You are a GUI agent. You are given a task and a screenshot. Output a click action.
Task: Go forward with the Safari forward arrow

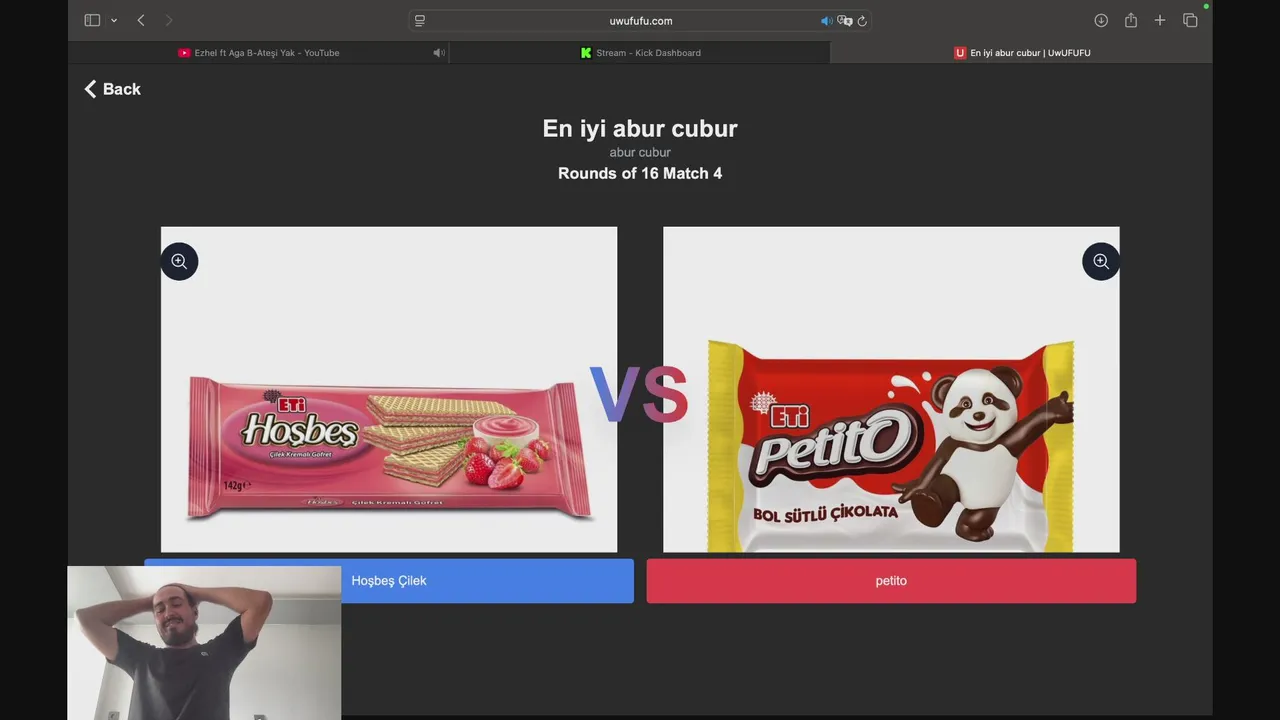click(168, 20)
